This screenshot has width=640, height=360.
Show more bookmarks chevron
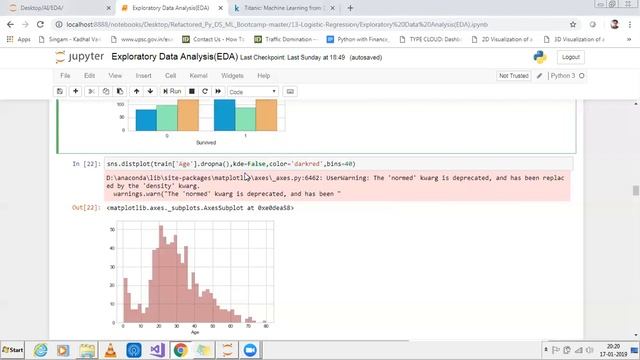[629, 39]
